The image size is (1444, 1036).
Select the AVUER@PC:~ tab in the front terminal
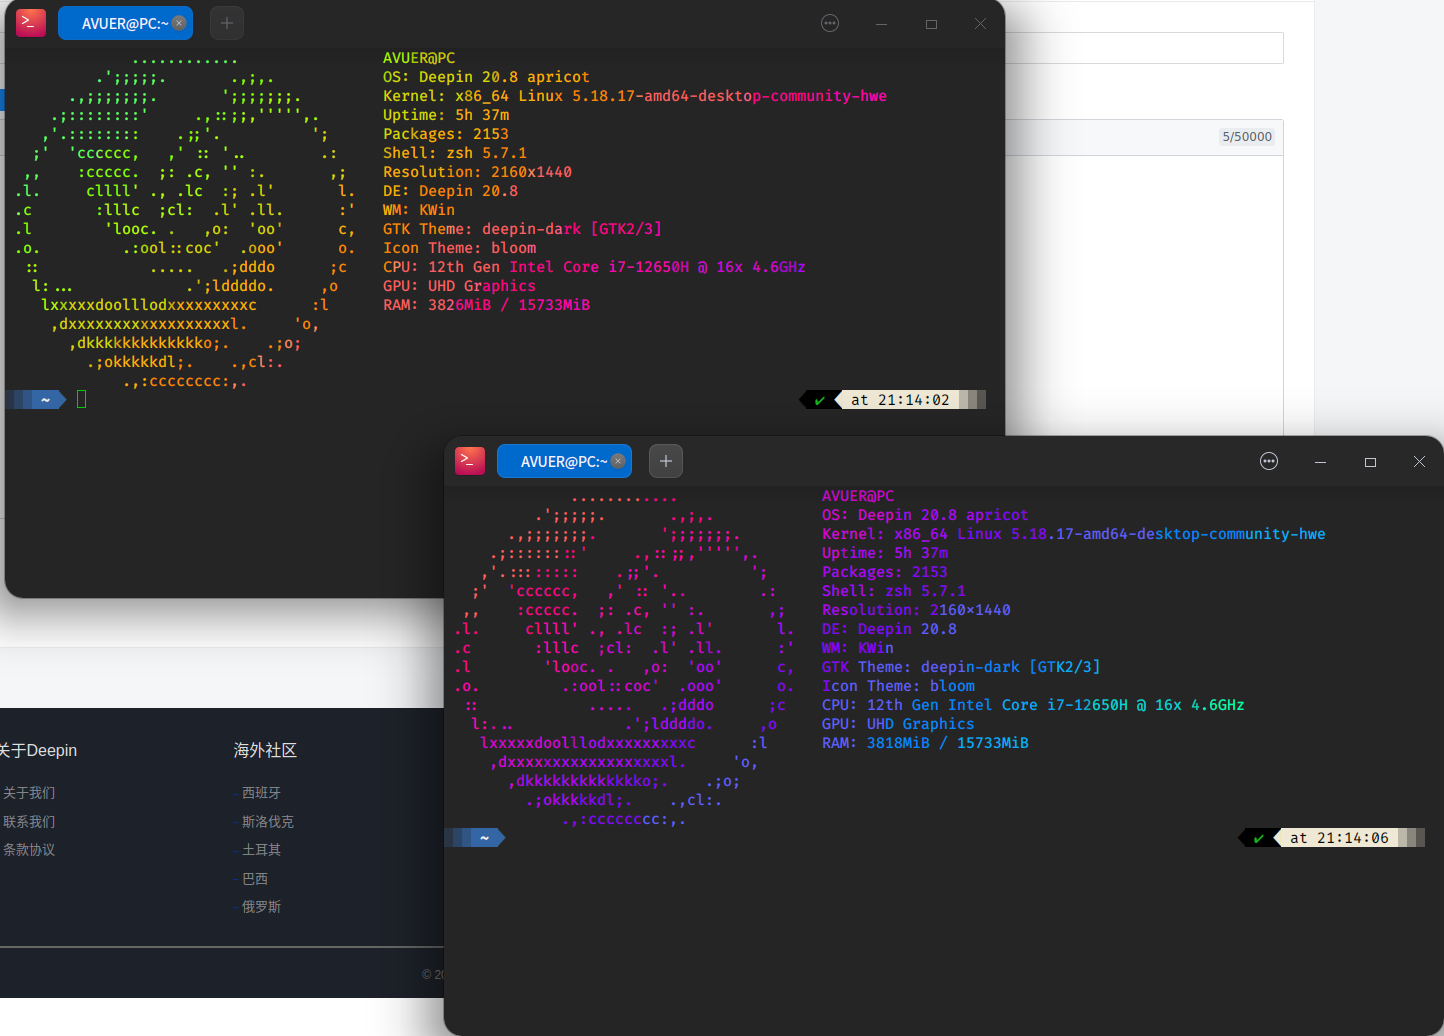click(564, 461)
